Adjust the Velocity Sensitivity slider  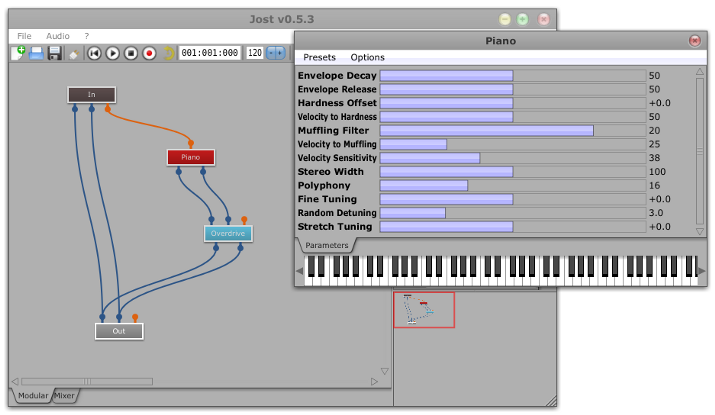pos(513,158)
